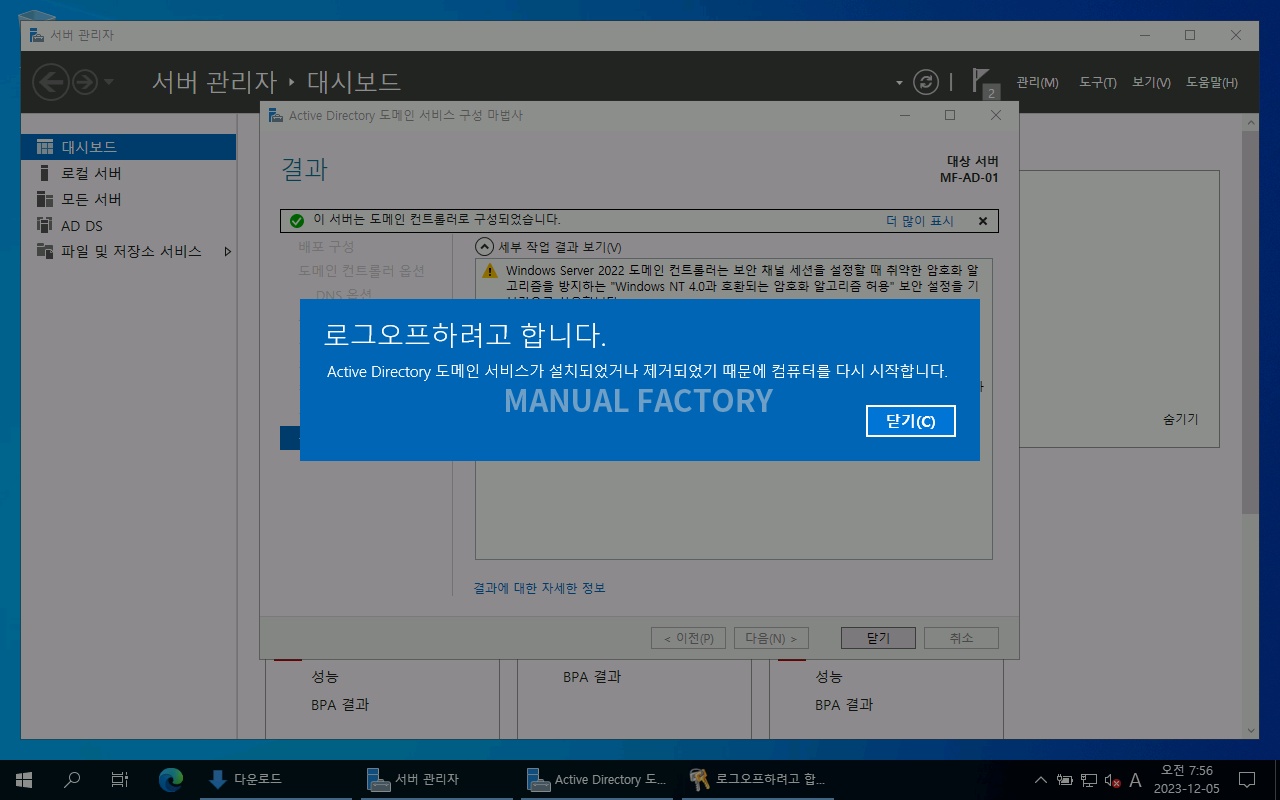Screen dimensions: 1280x800
Task: Click green success check icon
Action: tap(296, 221)
